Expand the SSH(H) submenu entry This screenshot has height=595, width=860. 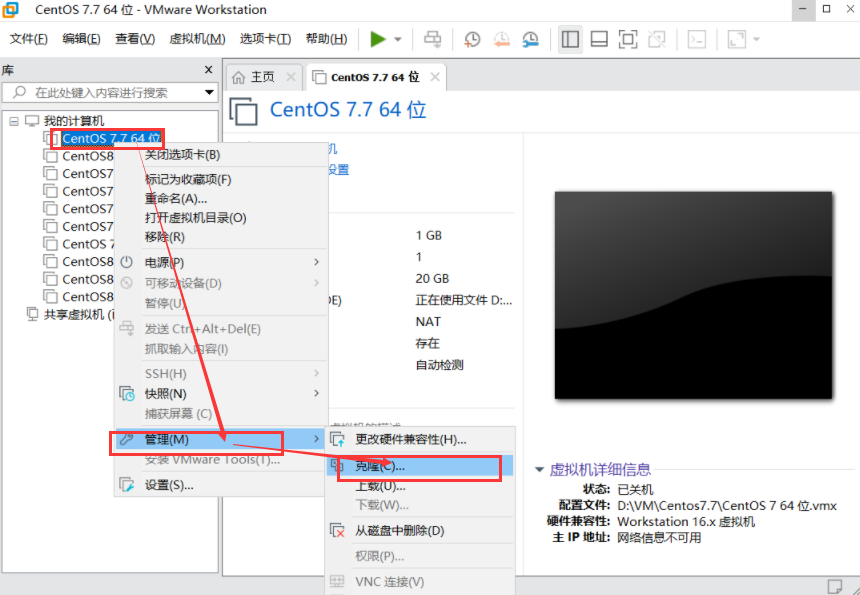tap(222, 373)
